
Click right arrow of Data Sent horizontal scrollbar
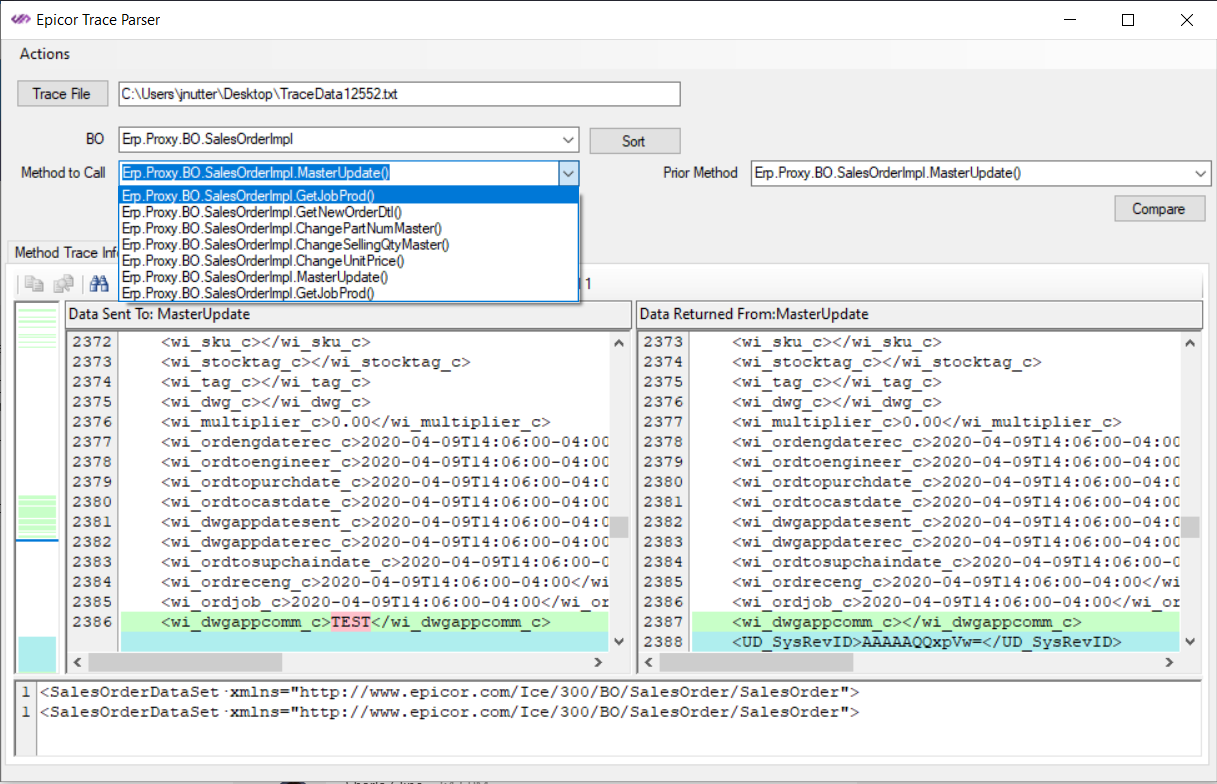coord(599,662)
